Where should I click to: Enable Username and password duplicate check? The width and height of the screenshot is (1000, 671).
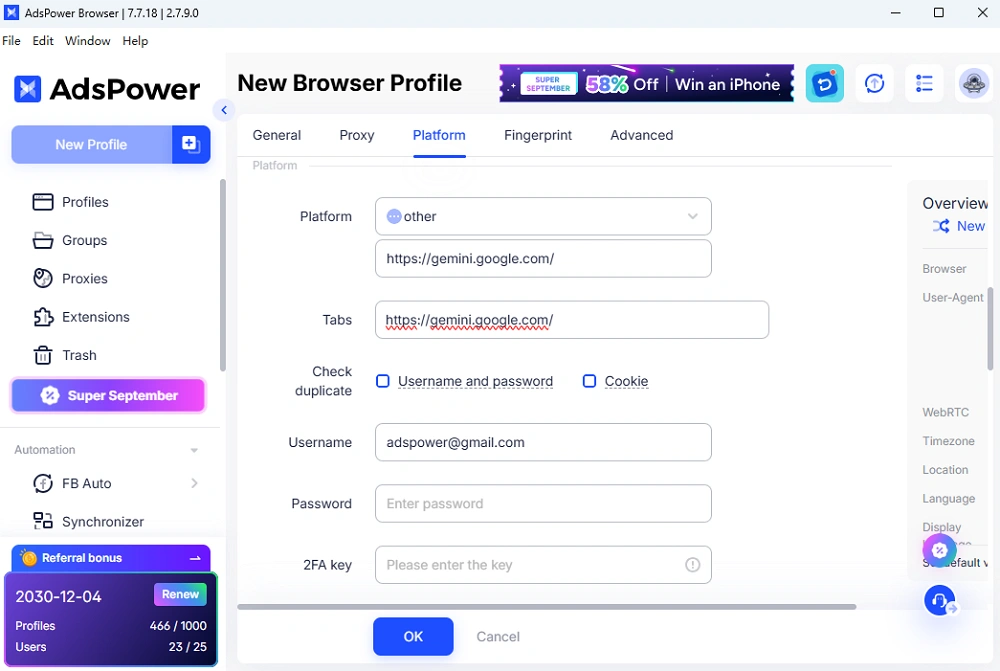tap(383, 381)
